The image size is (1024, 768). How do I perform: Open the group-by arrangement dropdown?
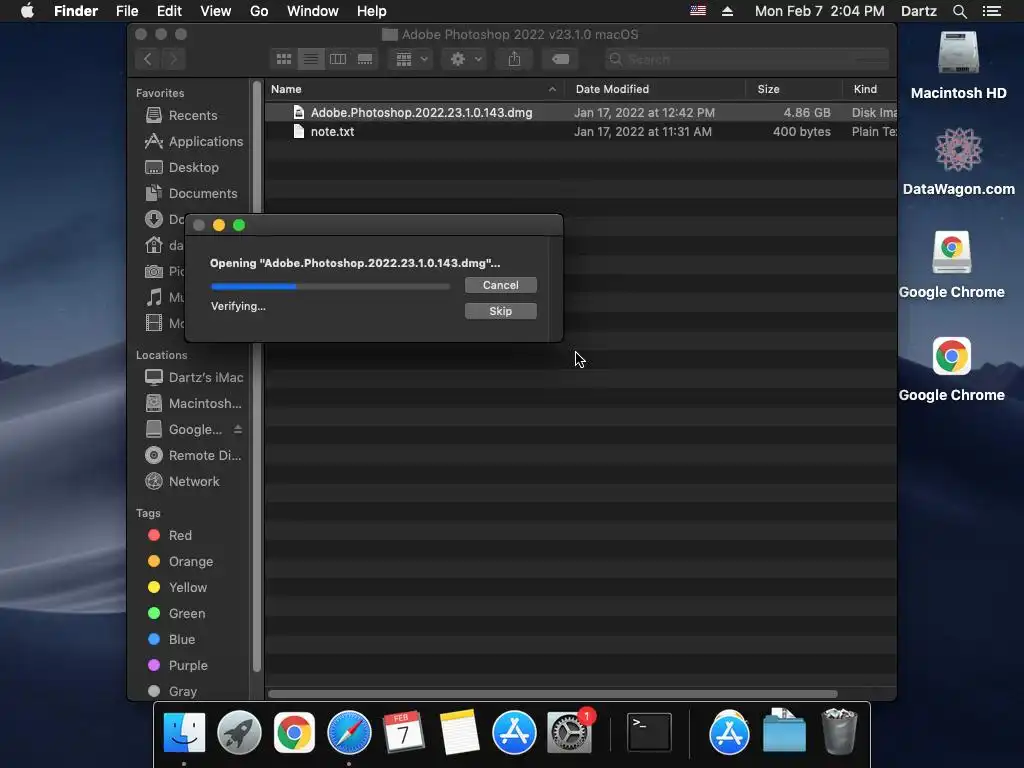[411, 59]
